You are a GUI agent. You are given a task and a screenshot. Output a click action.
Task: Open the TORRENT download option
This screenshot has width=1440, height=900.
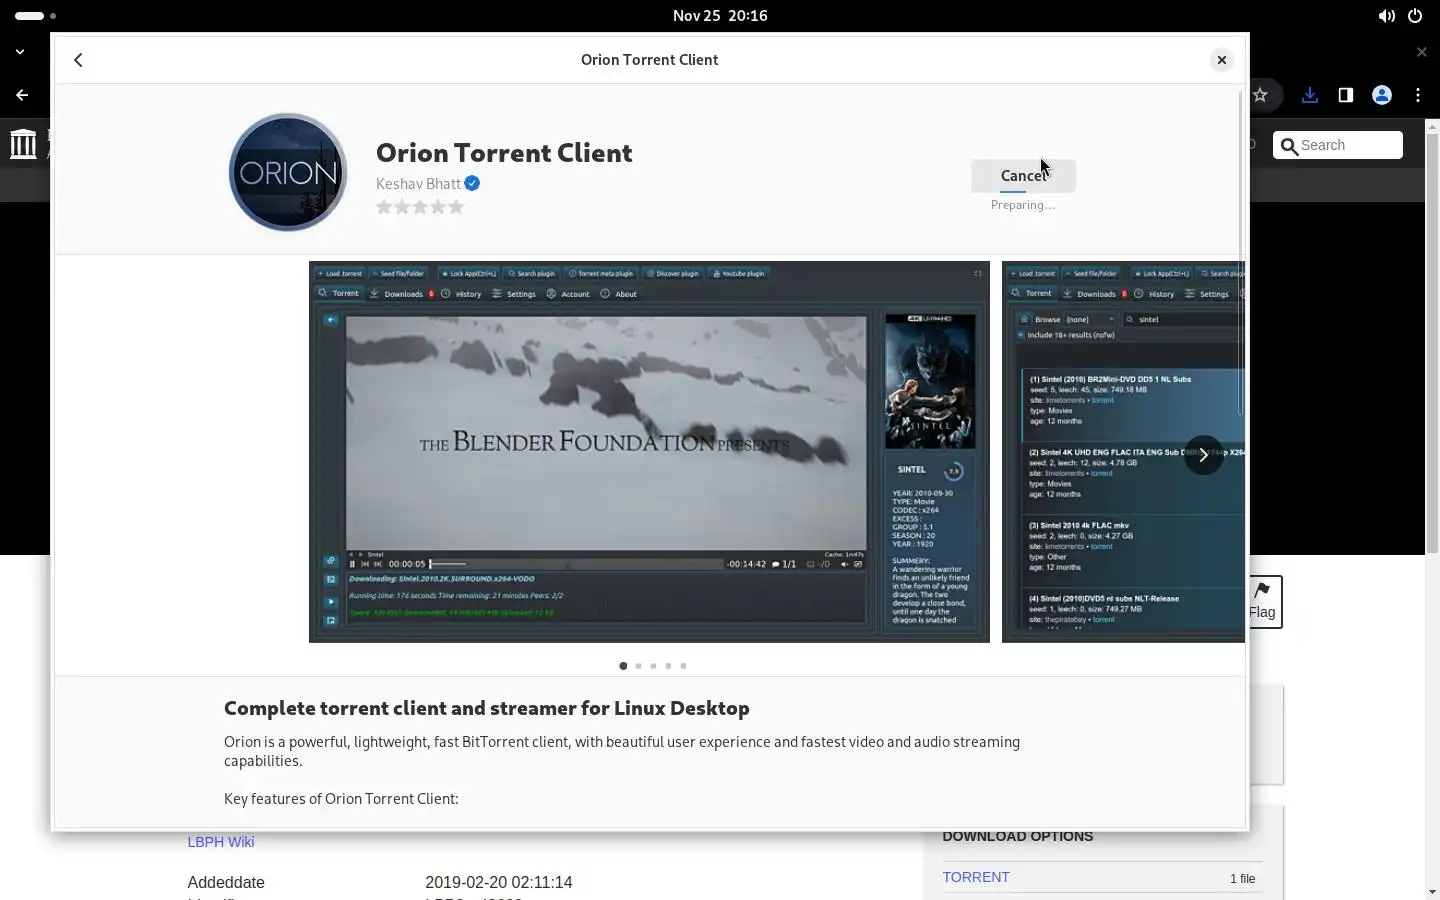976,877
